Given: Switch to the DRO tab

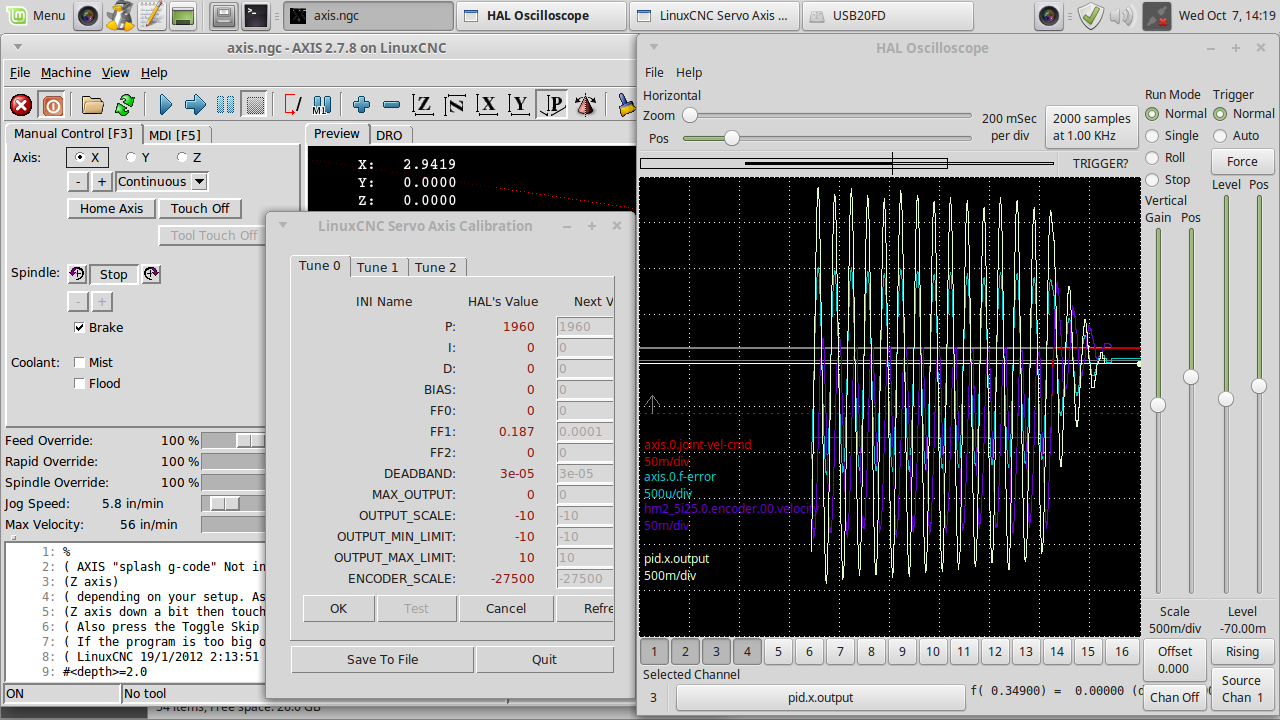Looking at the screenshot, I should 389,135.
